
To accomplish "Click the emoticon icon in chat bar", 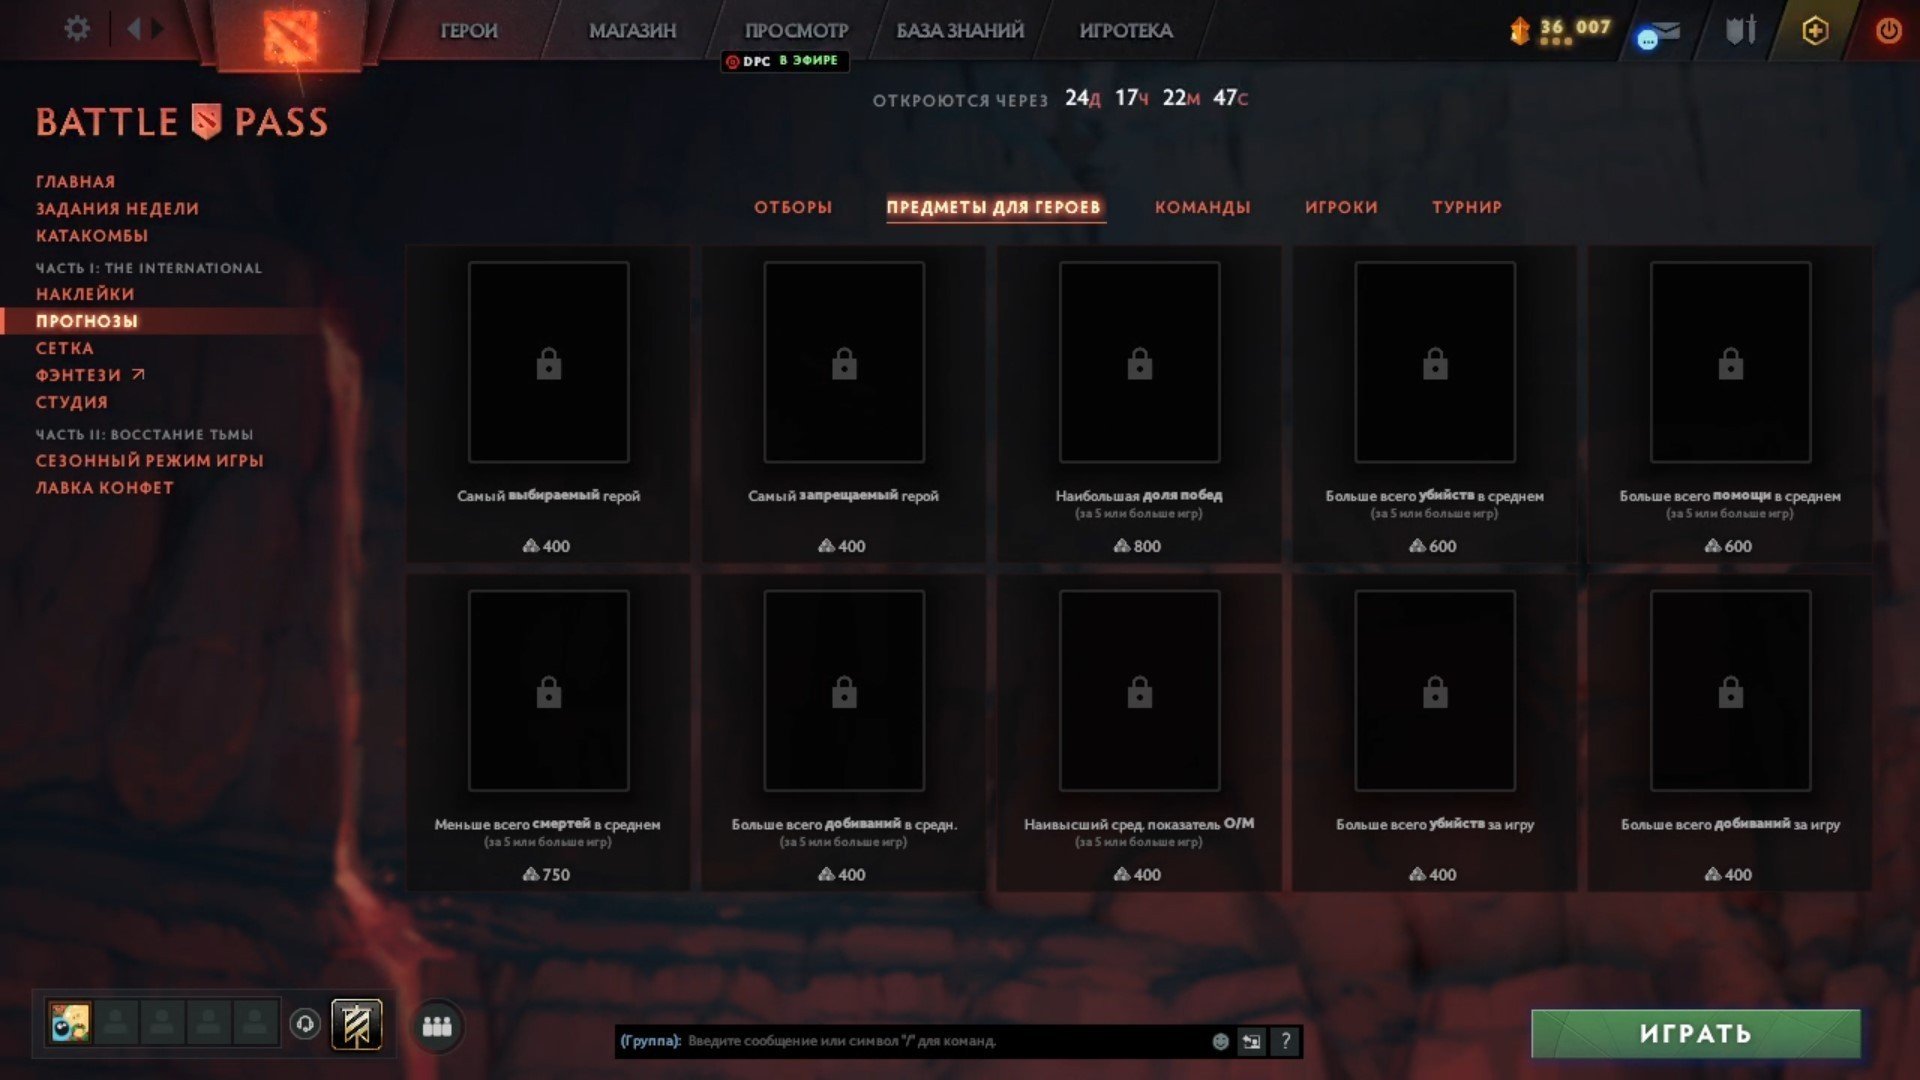I will tap(1220, 1041).
